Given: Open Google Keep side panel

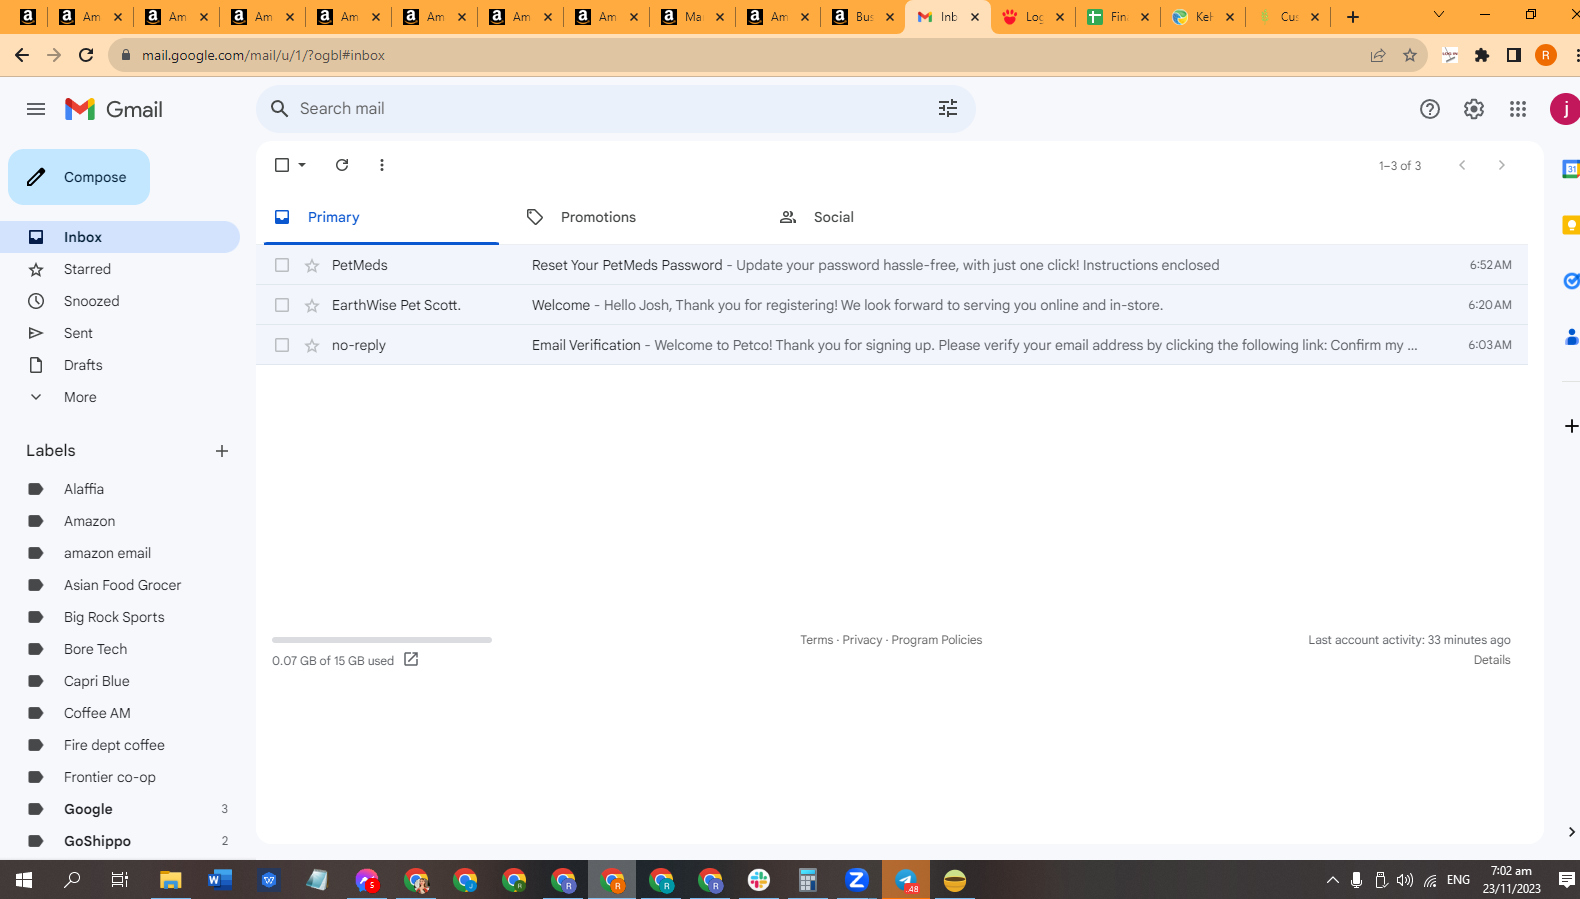Looking at the screenshot, I should 1571,225.
